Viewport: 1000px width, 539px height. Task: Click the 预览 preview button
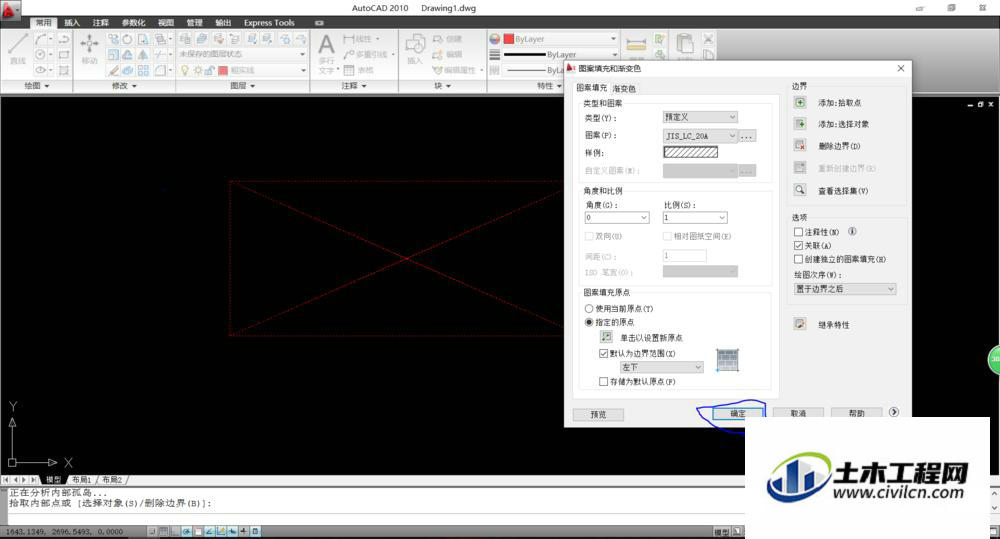[598, 415]
